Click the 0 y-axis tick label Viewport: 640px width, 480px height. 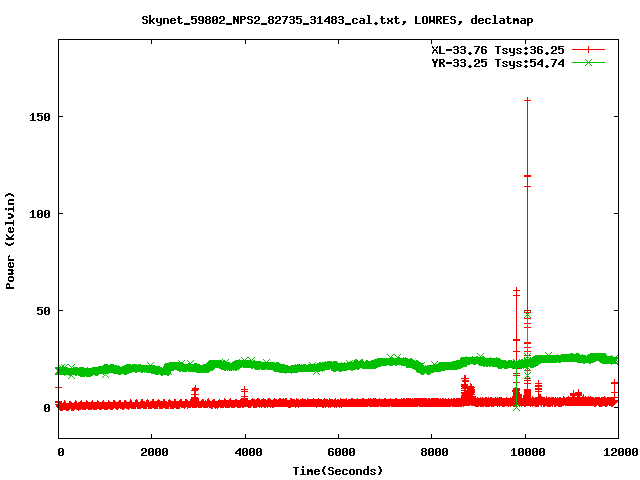[47, 408]
